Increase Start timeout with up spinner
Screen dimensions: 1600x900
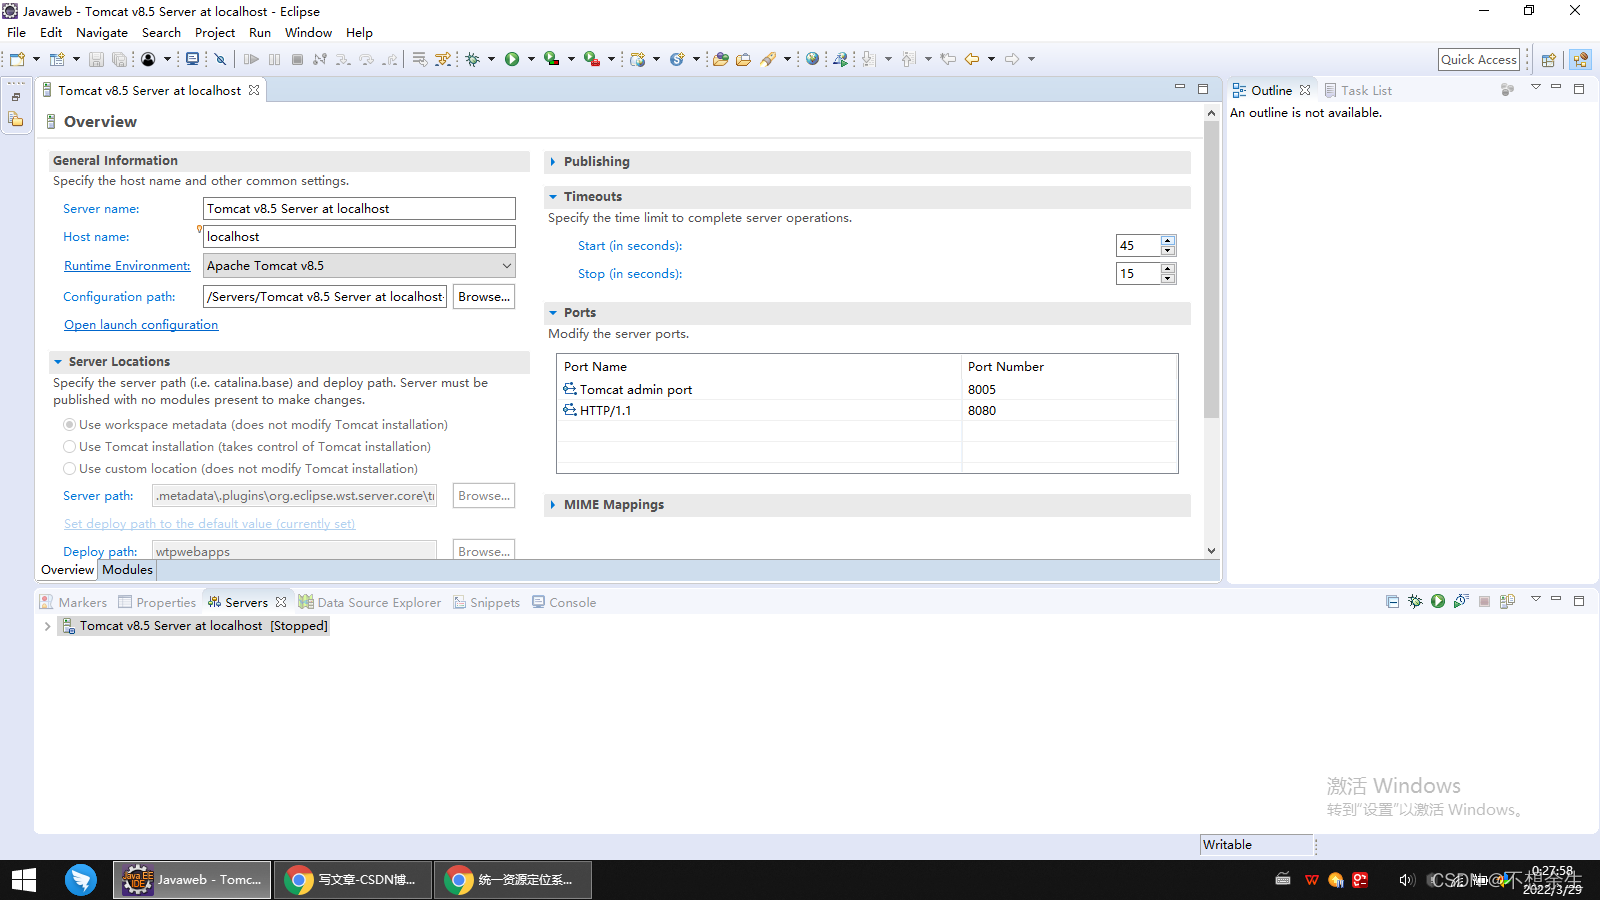[1168, 241]
